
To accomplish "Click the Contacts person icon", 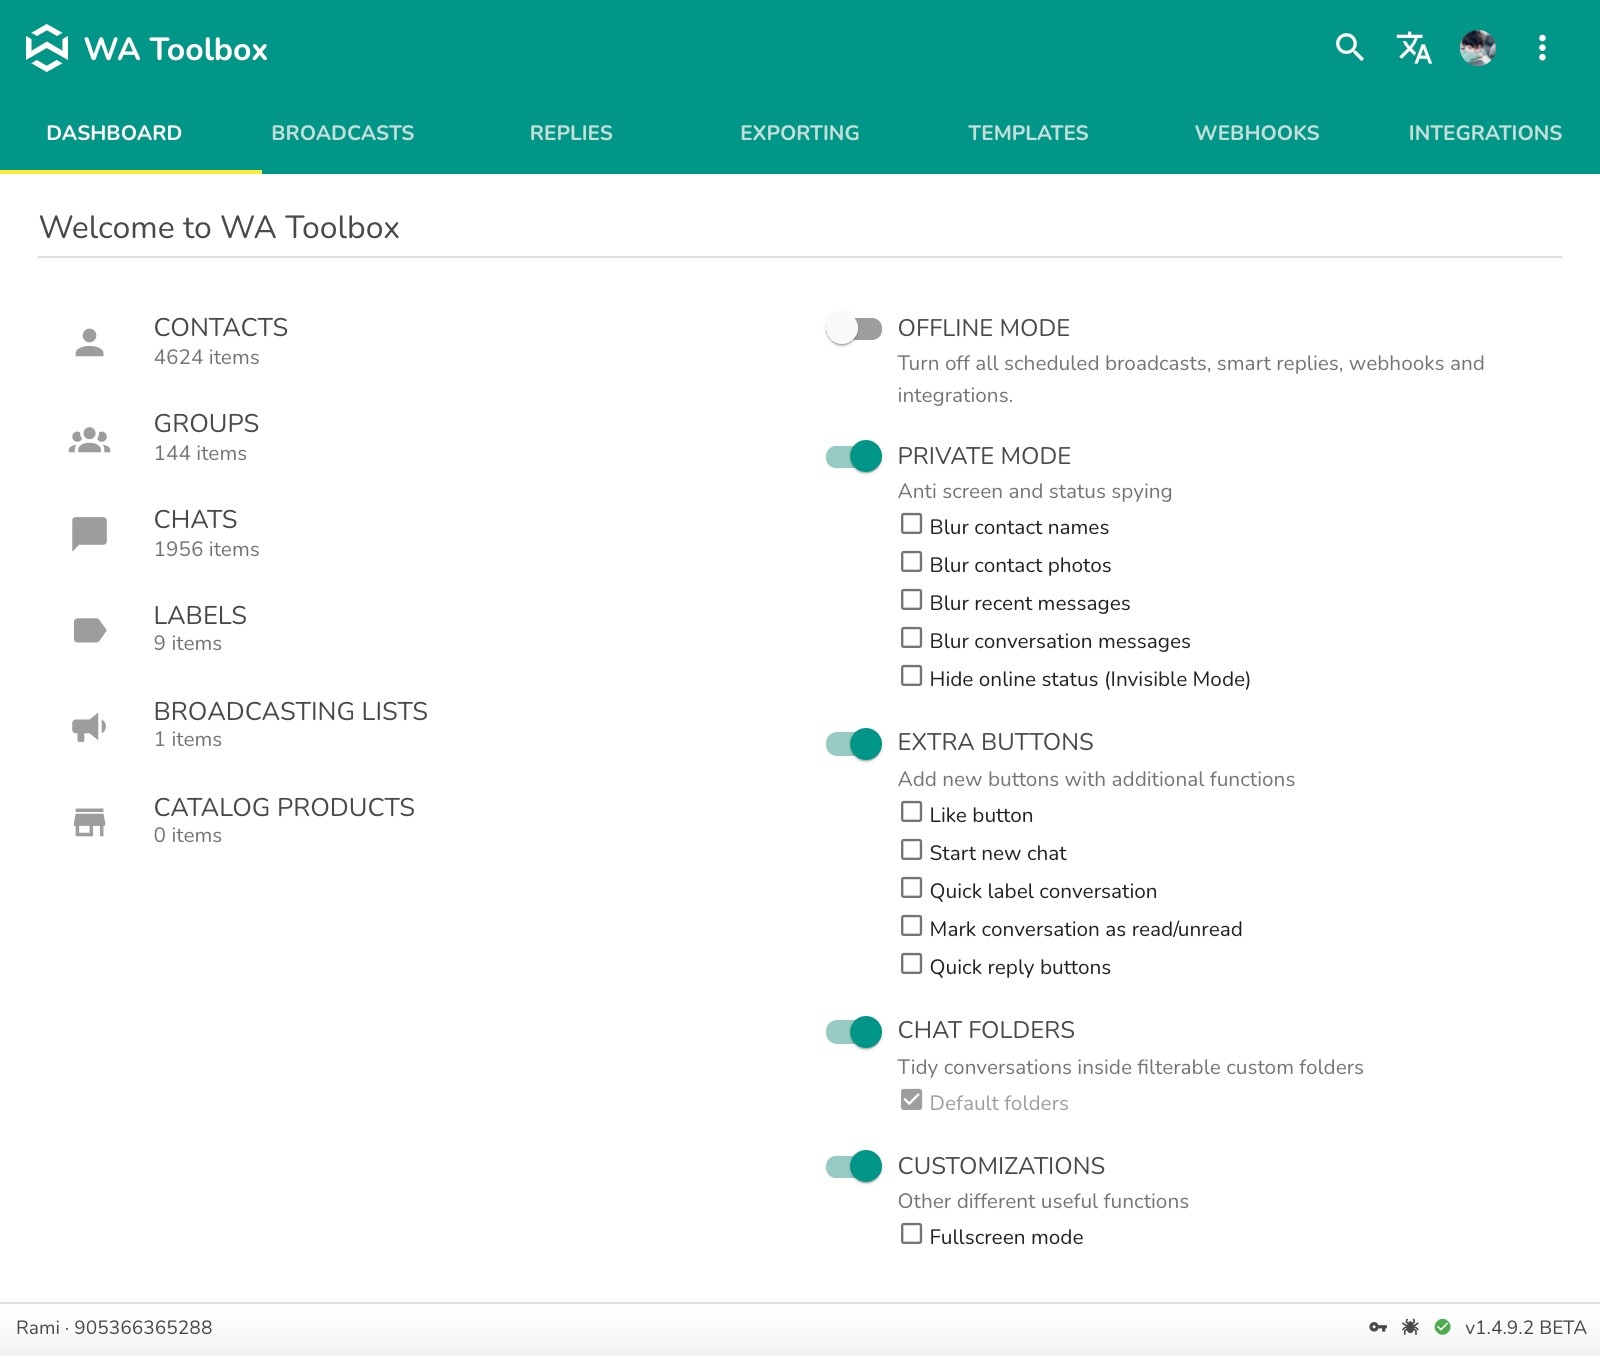I will [x=90, y=342].
